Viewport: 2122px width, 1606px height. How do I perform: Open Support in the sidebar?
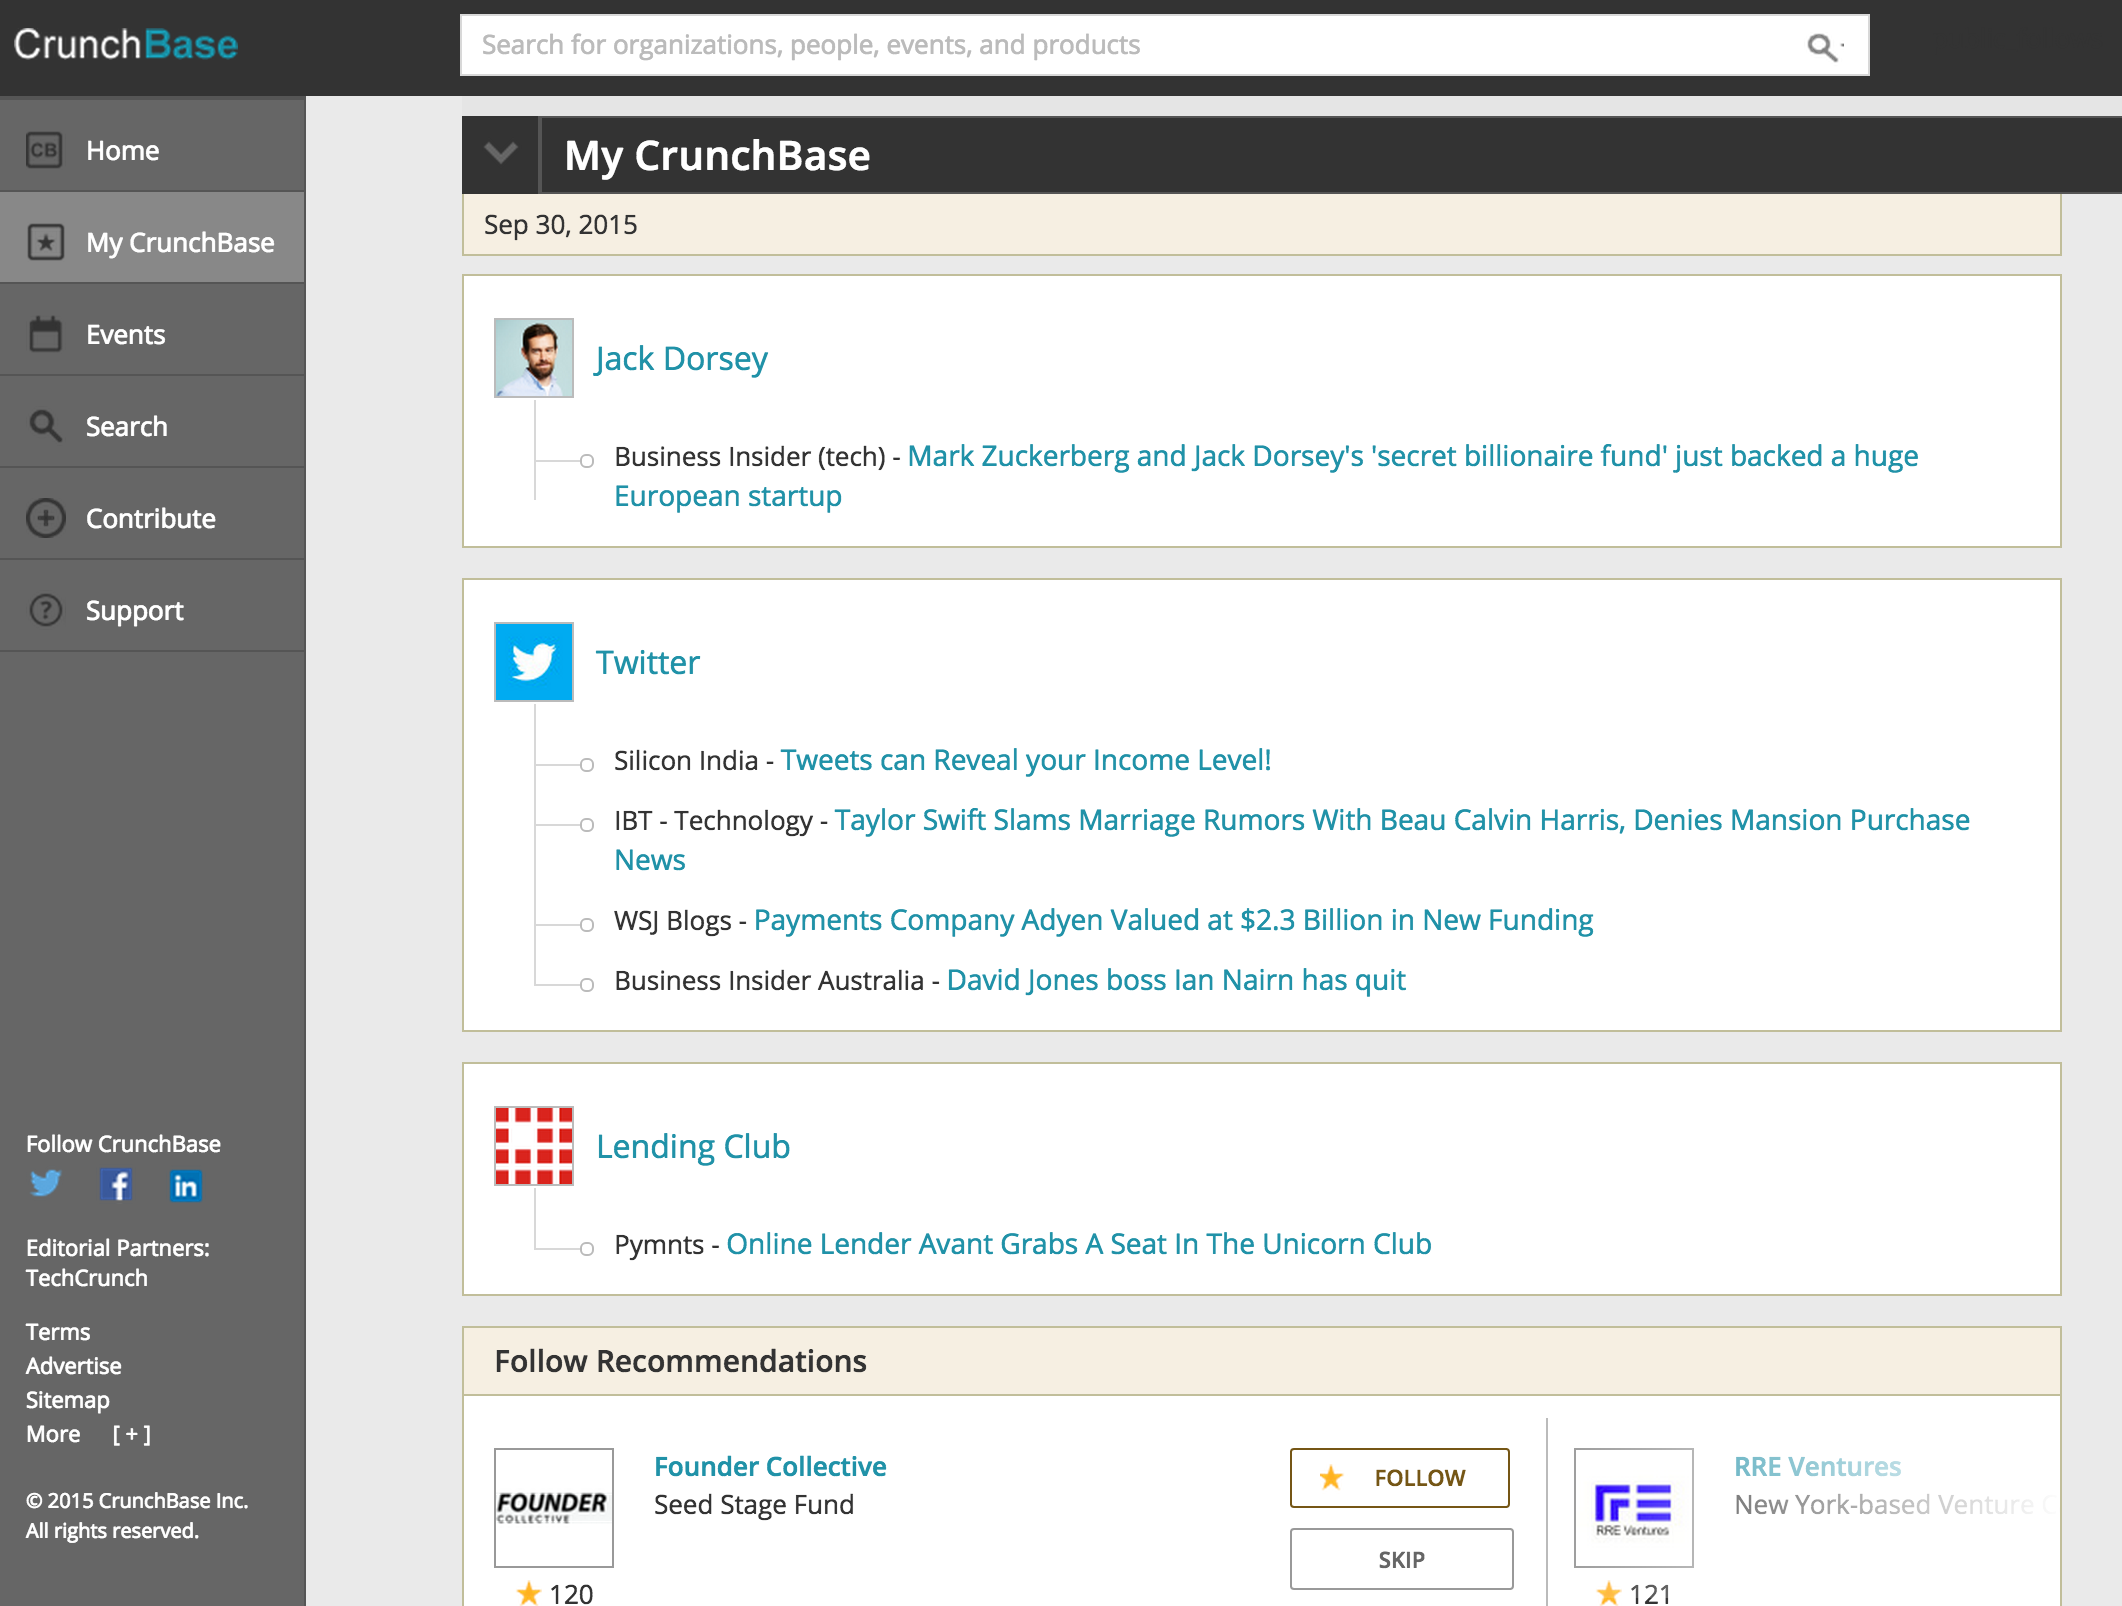[134, 610]
